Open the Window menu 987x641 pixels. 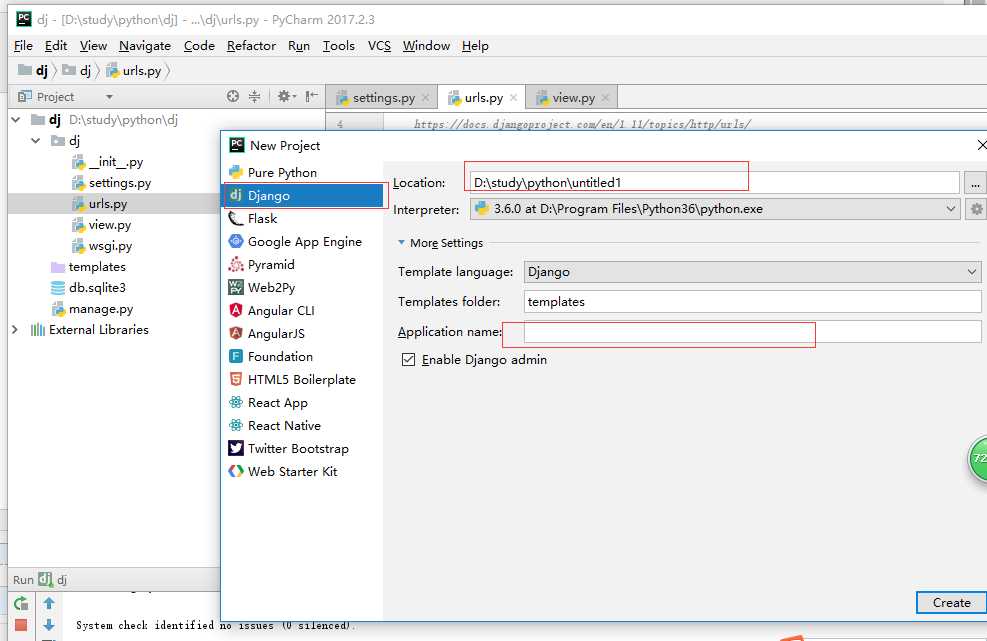click(426, 46)
